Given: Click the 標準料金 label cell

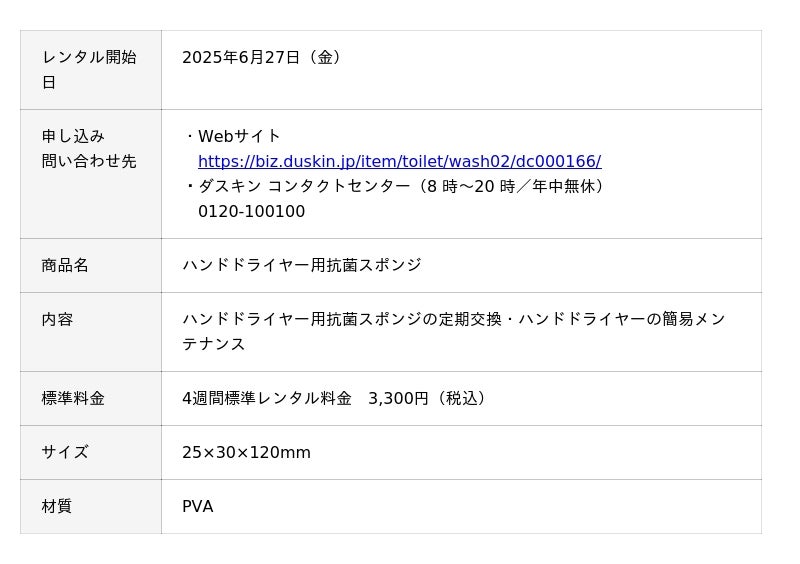Looking at the screenshot, I should 91,399.
